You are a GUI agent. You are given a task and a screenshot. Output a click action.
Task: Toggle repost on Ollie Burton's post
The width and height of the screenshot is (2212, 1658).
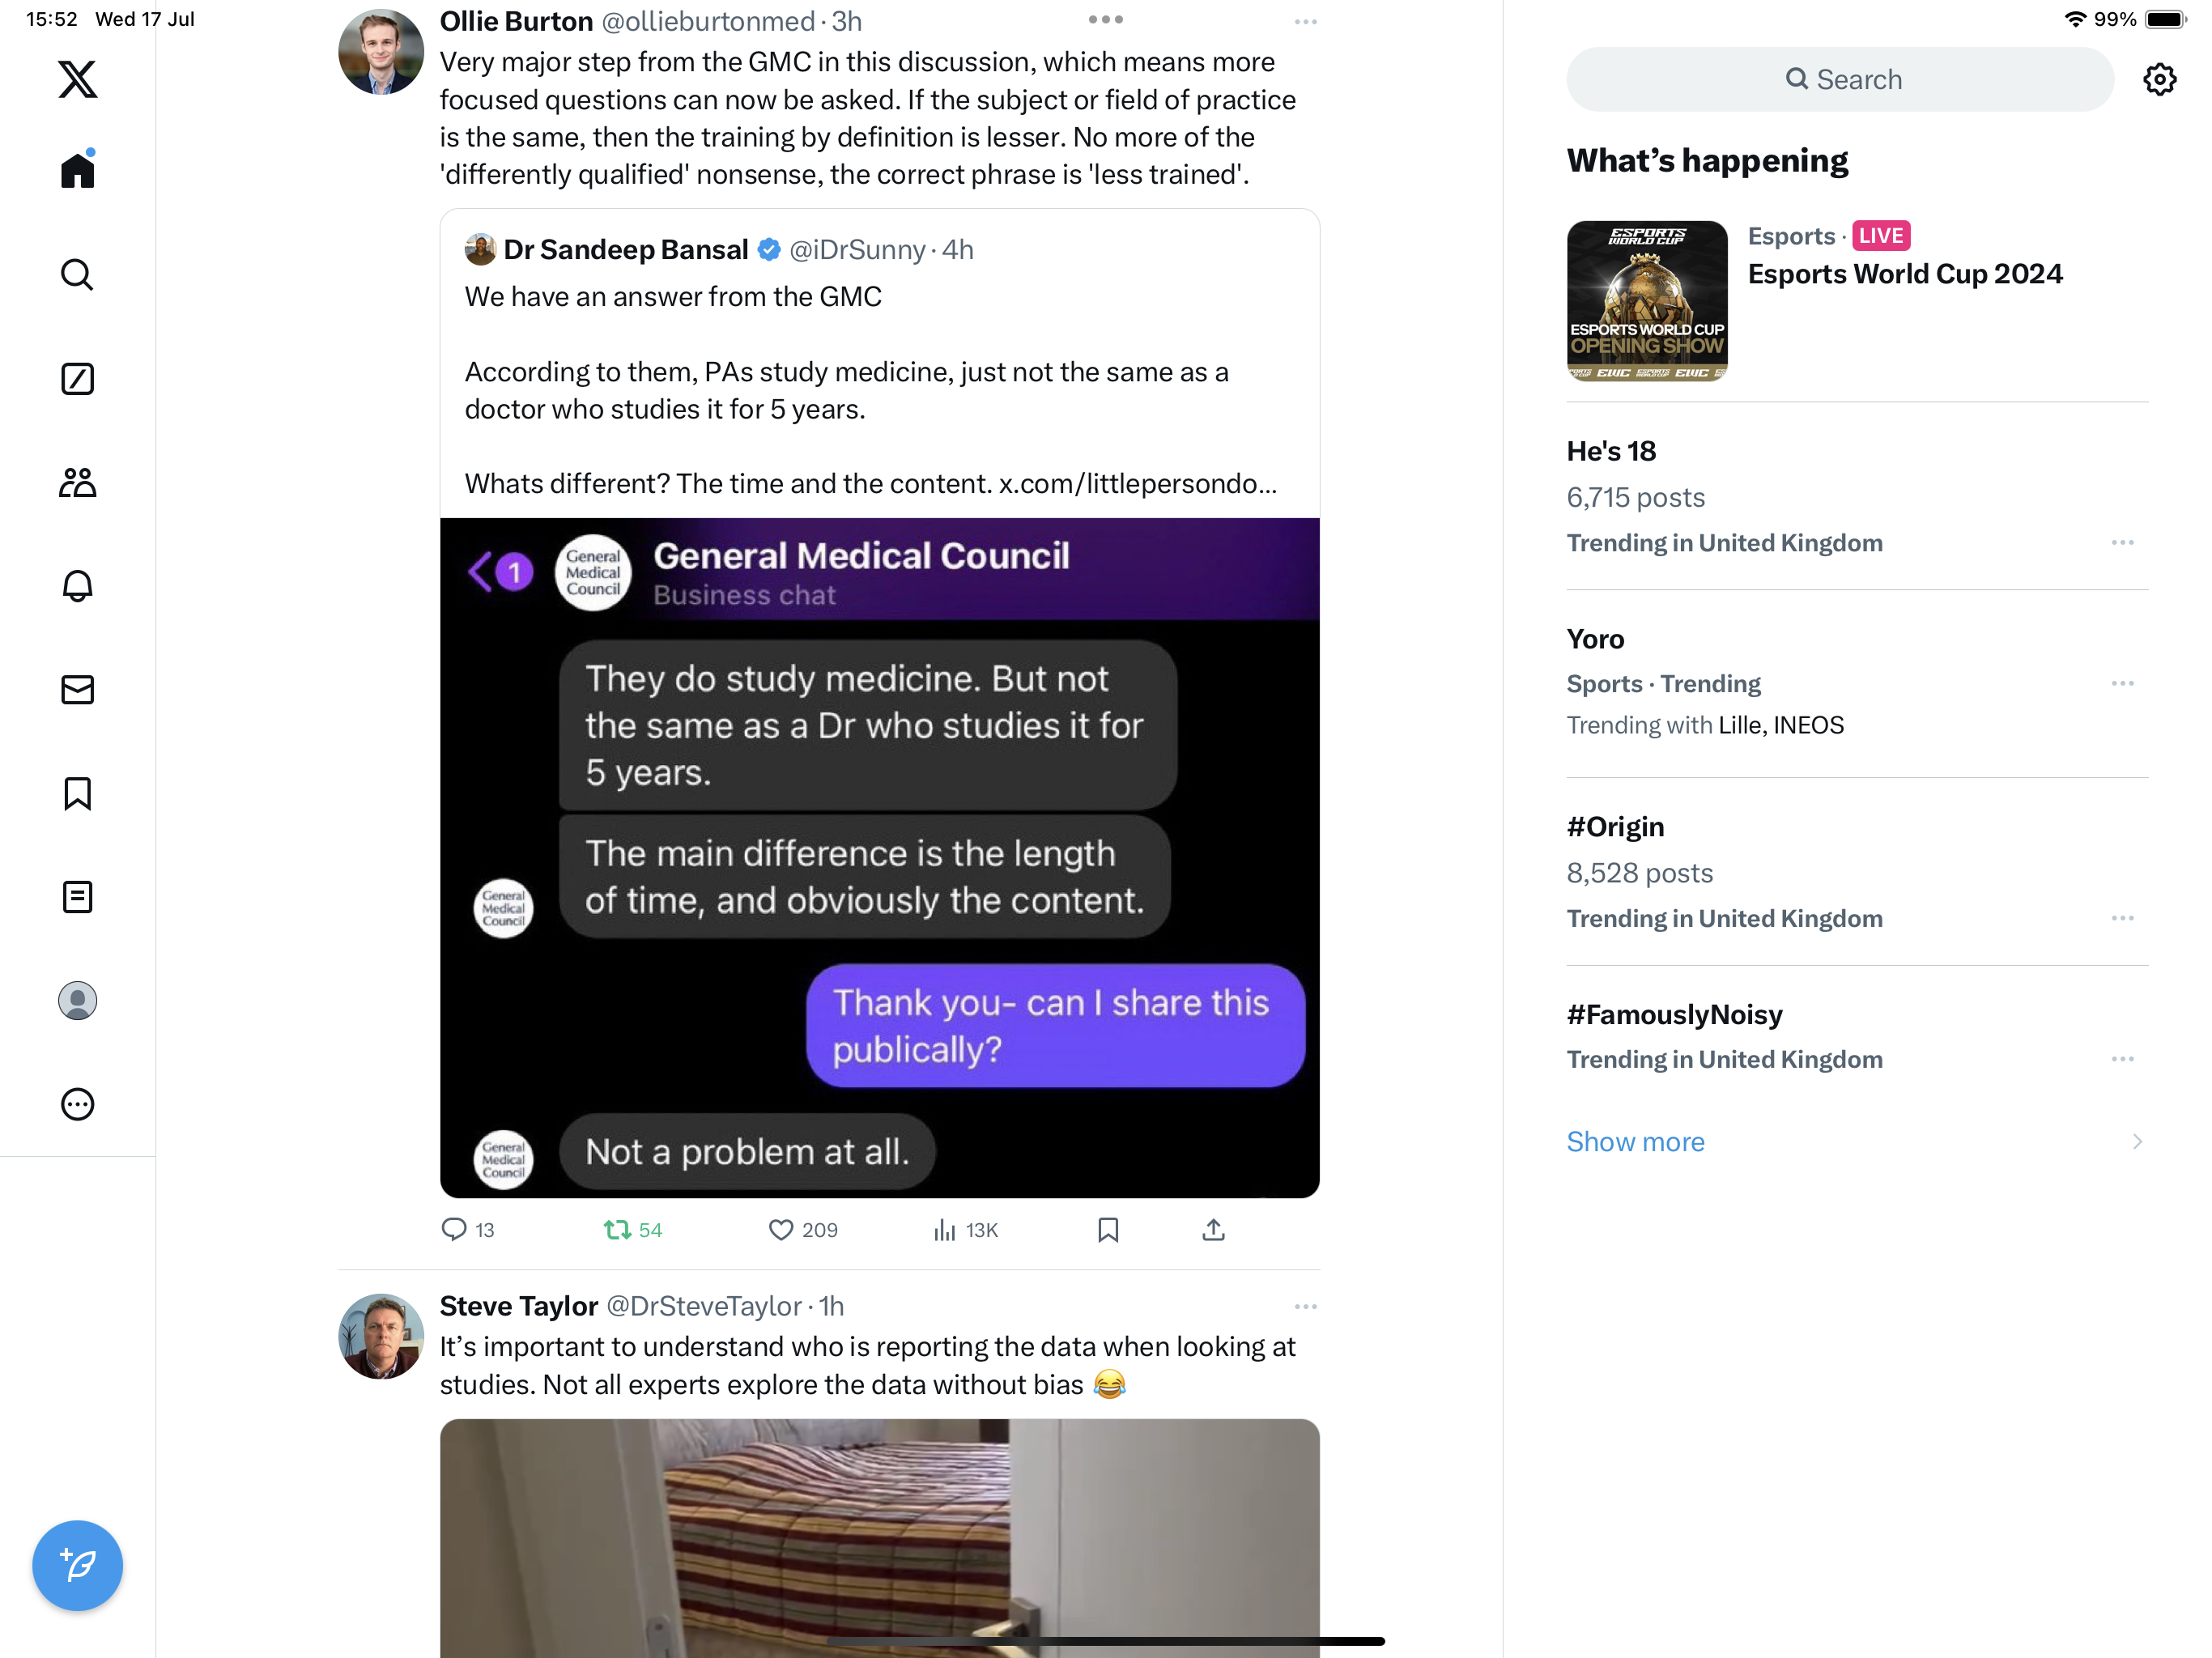tap(617, 1230)
